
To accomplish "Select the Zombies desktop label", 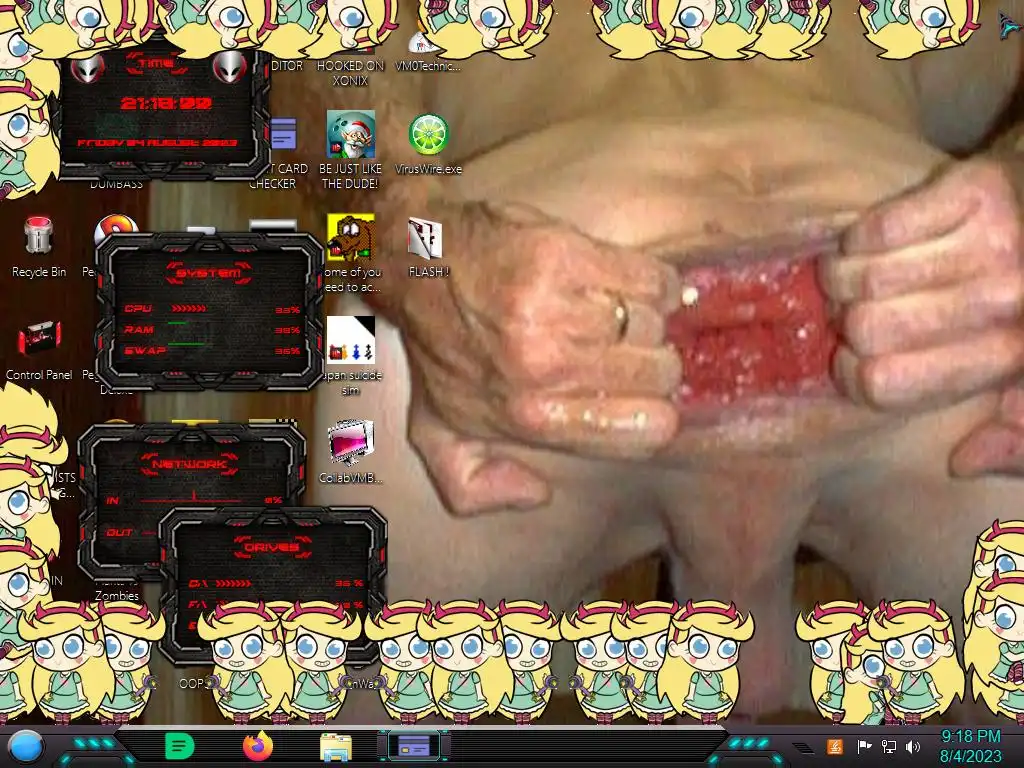I will 117,595.
